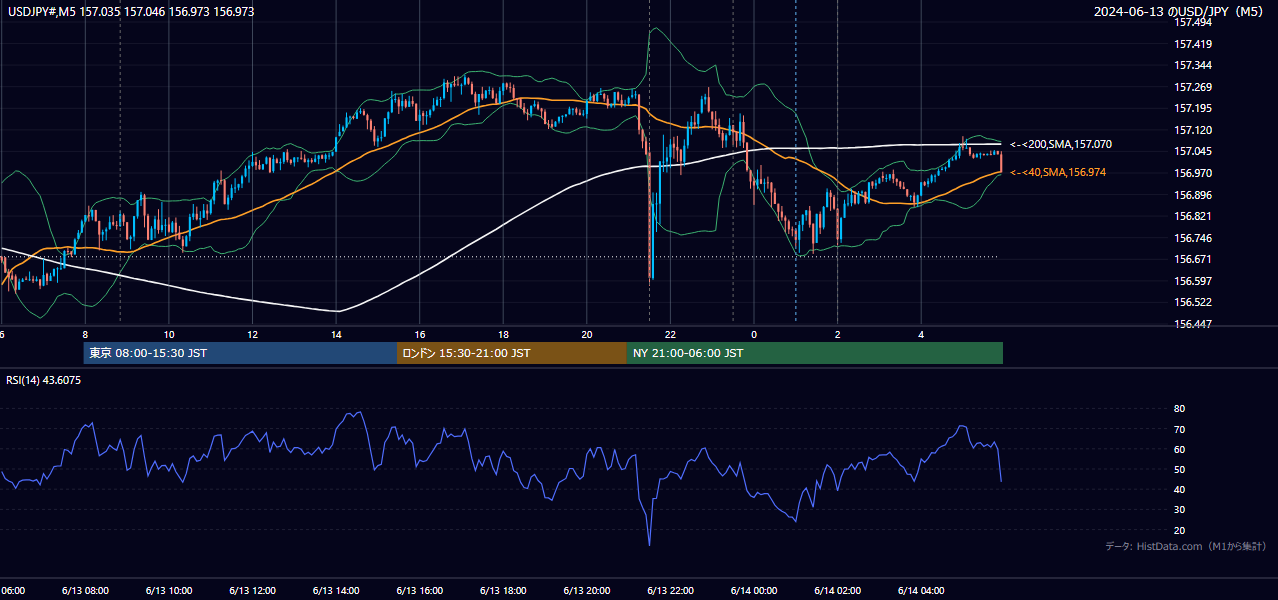Screen dimensions: 1278x600
Task: Click the RSI scale value 50
Action: (x=1180, y=469)
